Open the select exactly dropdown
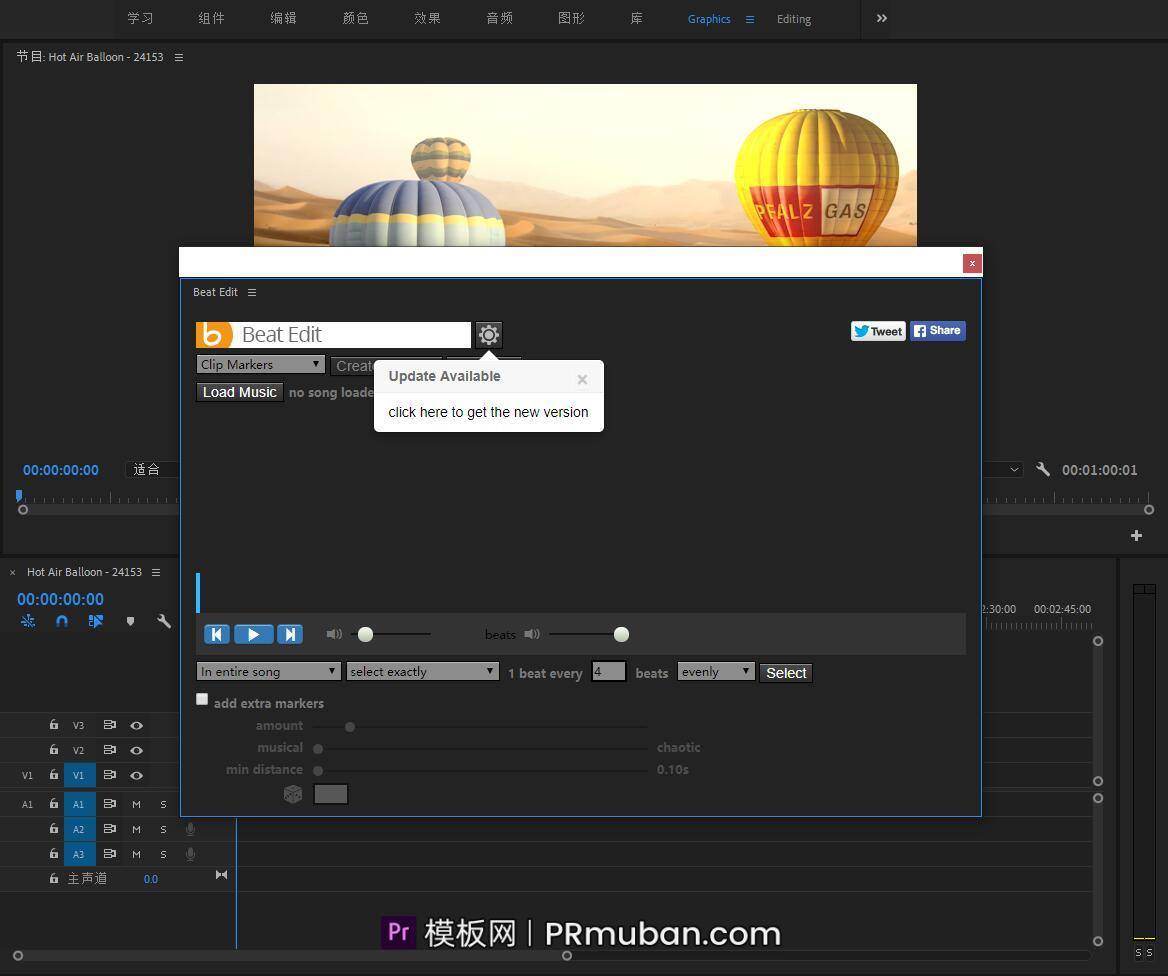1168x976 pixels. [x=422, y=672]
